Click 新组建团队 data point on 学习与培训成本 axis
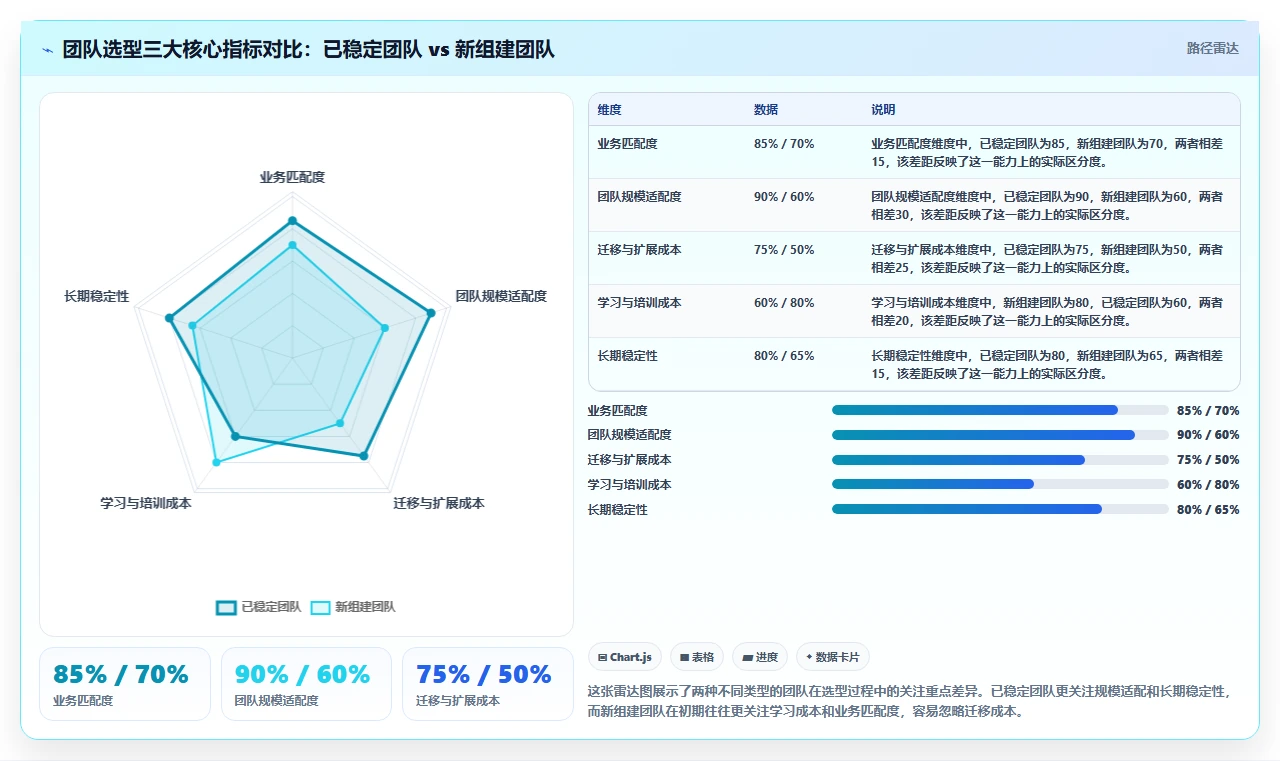The image size is (1280, 761). (x=216, y=462)
